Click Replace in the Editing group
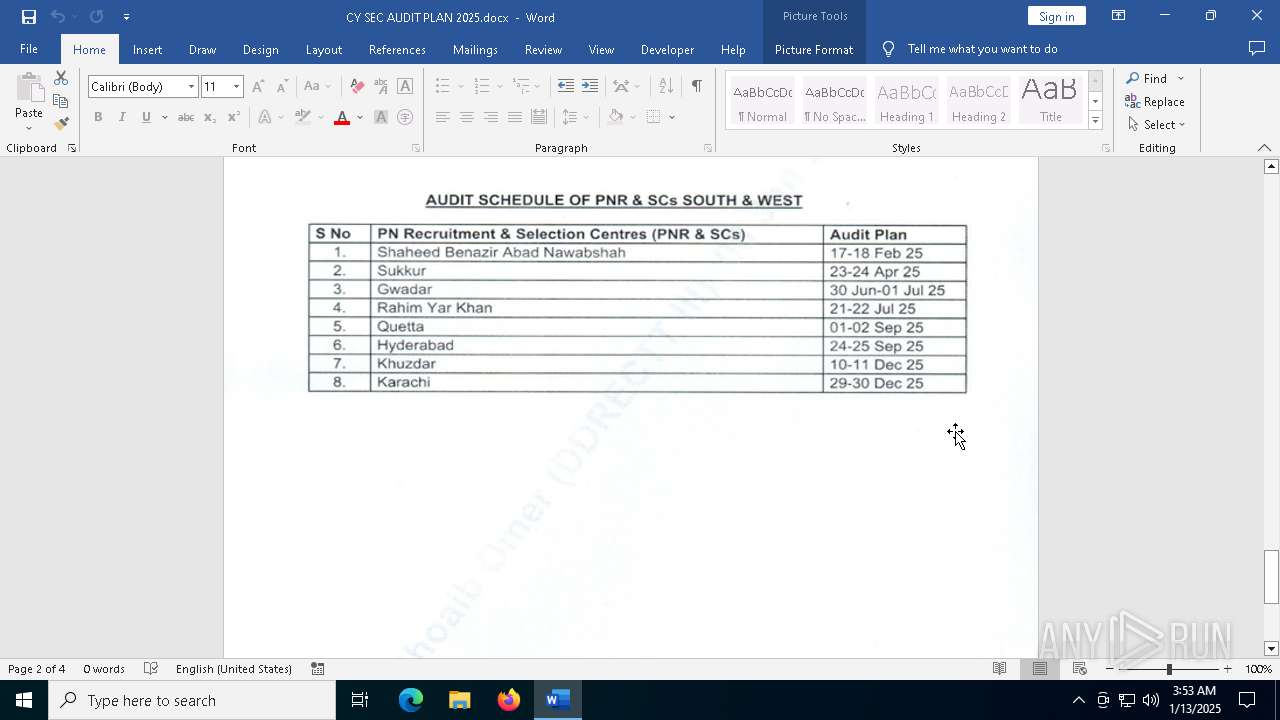The height and width of the screenshot is (720, 1280). pos(1155,102)
